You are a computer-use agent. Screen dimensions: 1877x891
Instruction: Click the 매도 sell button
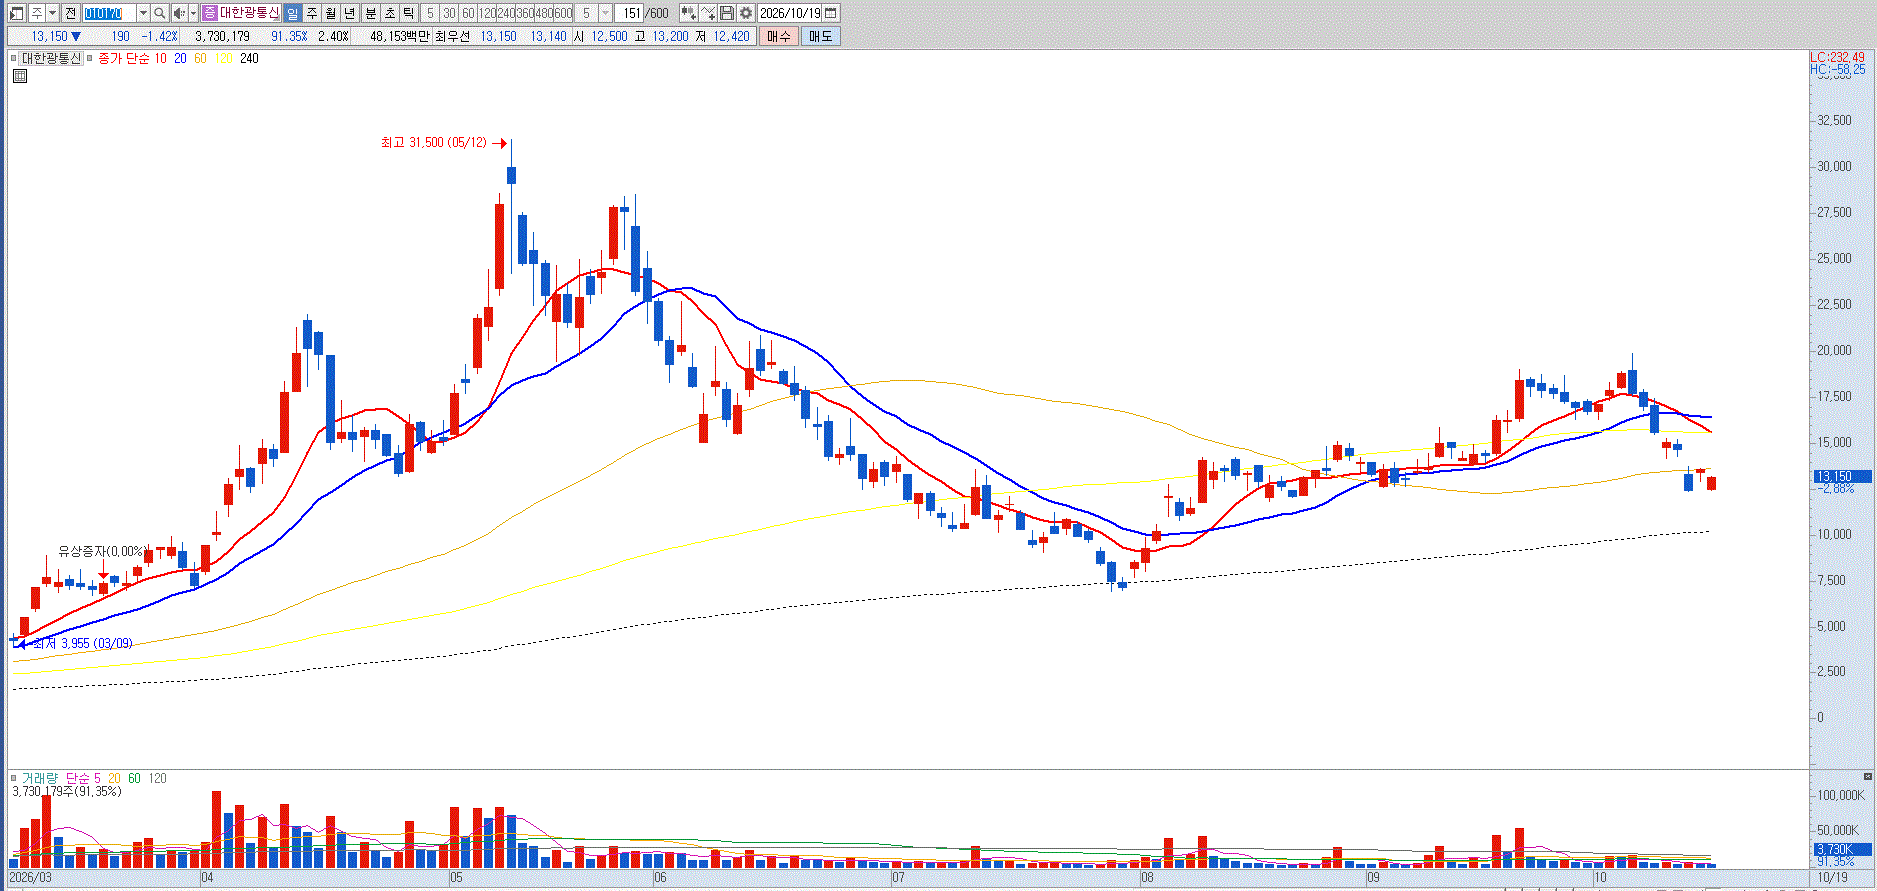(820, 36)
